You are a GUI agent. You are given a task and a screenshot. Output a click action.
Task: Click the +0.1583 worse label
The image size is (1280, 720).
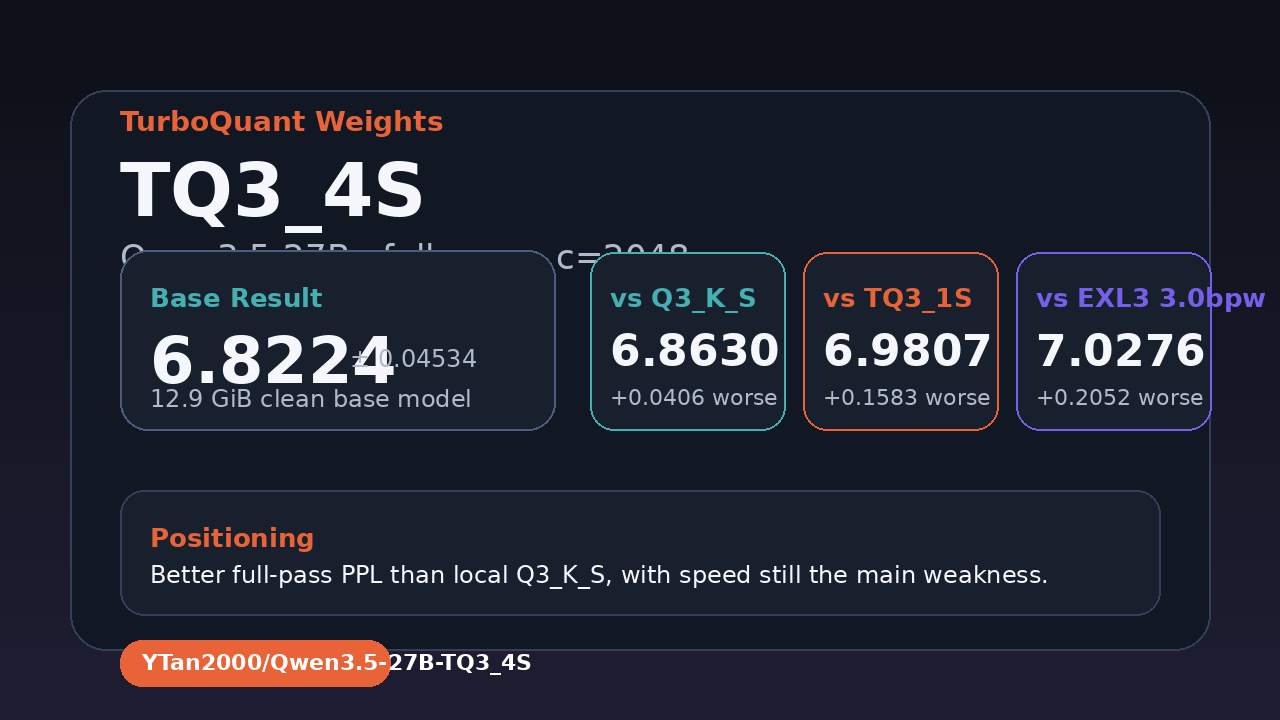pos(906,398)
